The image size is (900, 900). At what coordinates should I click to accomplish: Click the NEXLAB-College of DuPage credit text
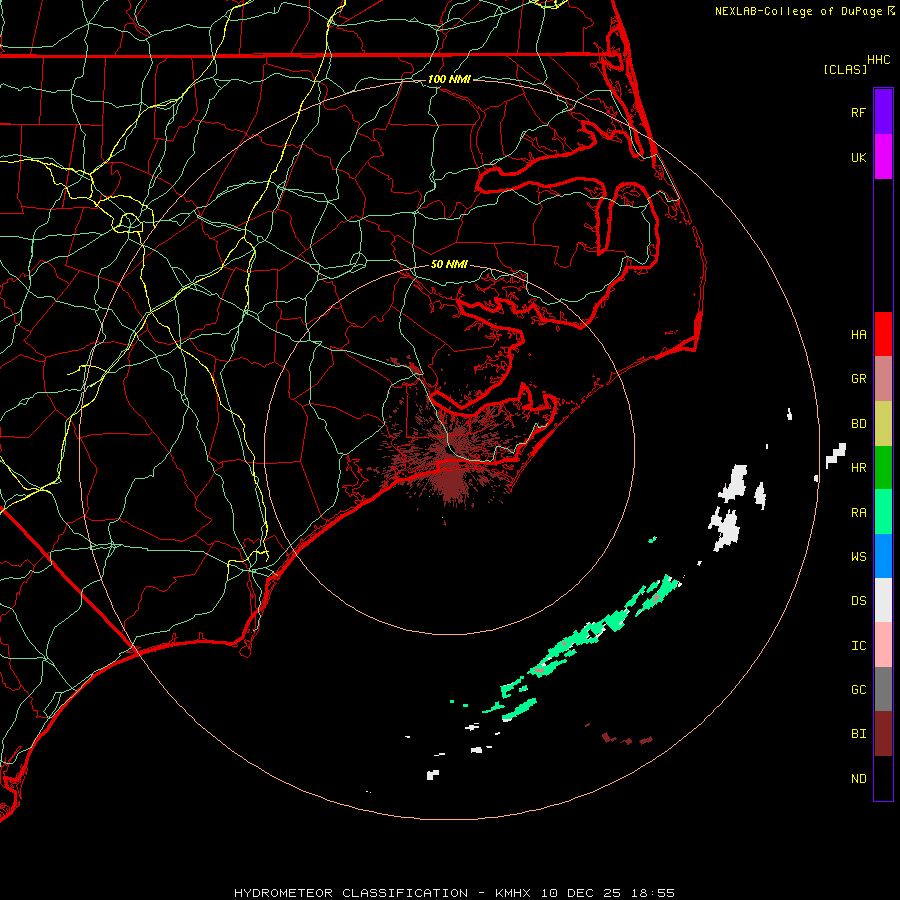click(x=798, y=11)
